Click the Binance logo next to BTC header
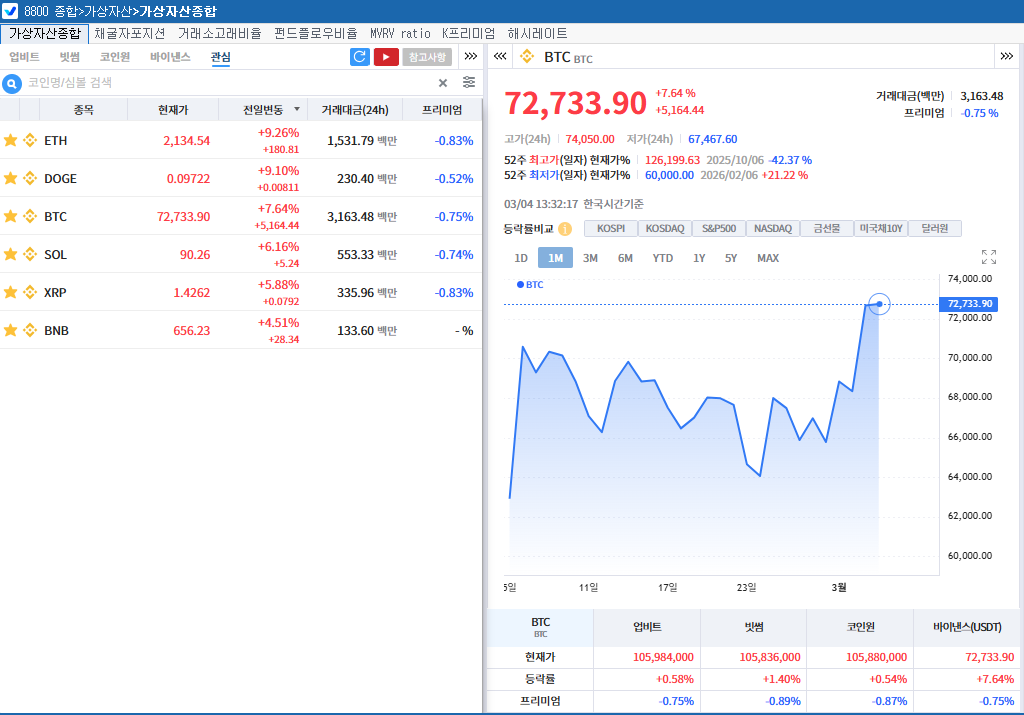This screenshot has width=1024, height=715. [x=527, y=57]
